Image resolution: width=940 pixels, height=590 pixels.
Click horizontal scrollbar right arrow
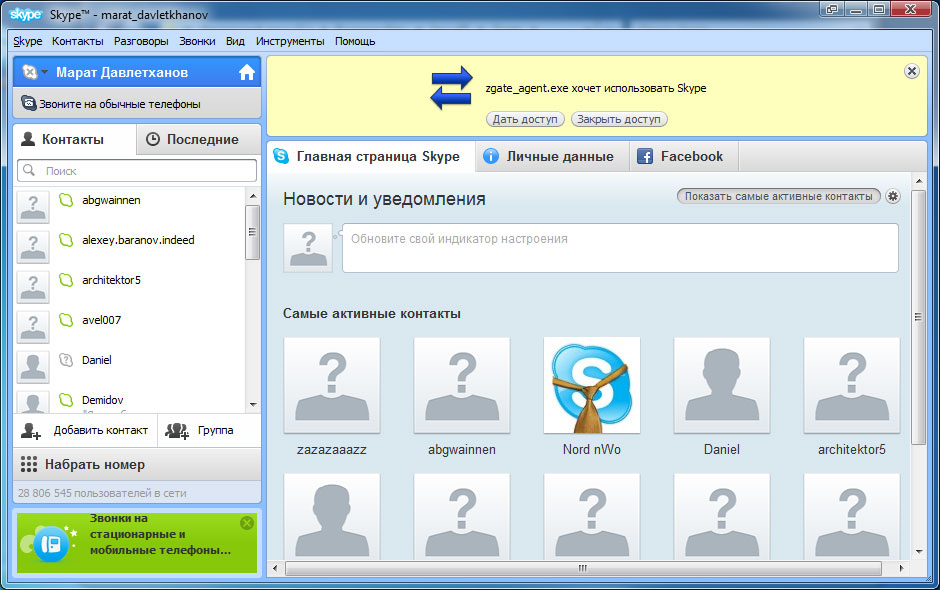coord(901,568)
